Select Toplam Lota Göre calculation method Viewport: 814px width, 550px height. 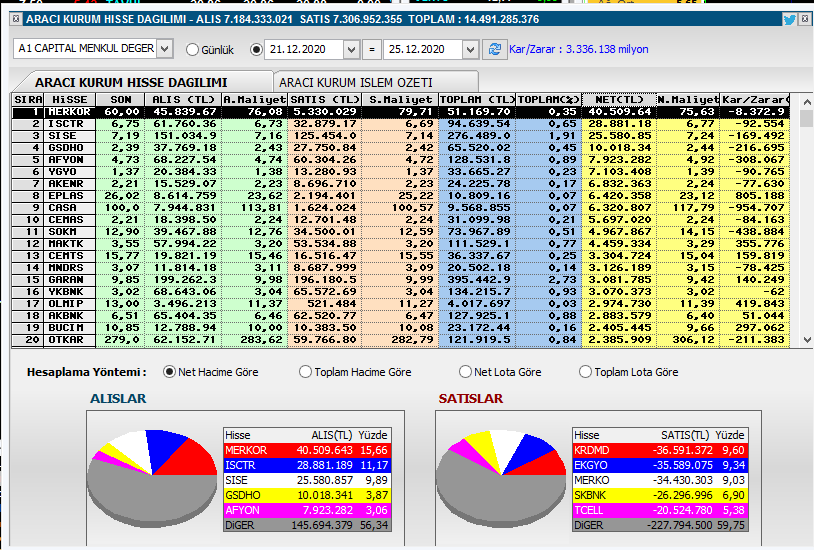585,372
